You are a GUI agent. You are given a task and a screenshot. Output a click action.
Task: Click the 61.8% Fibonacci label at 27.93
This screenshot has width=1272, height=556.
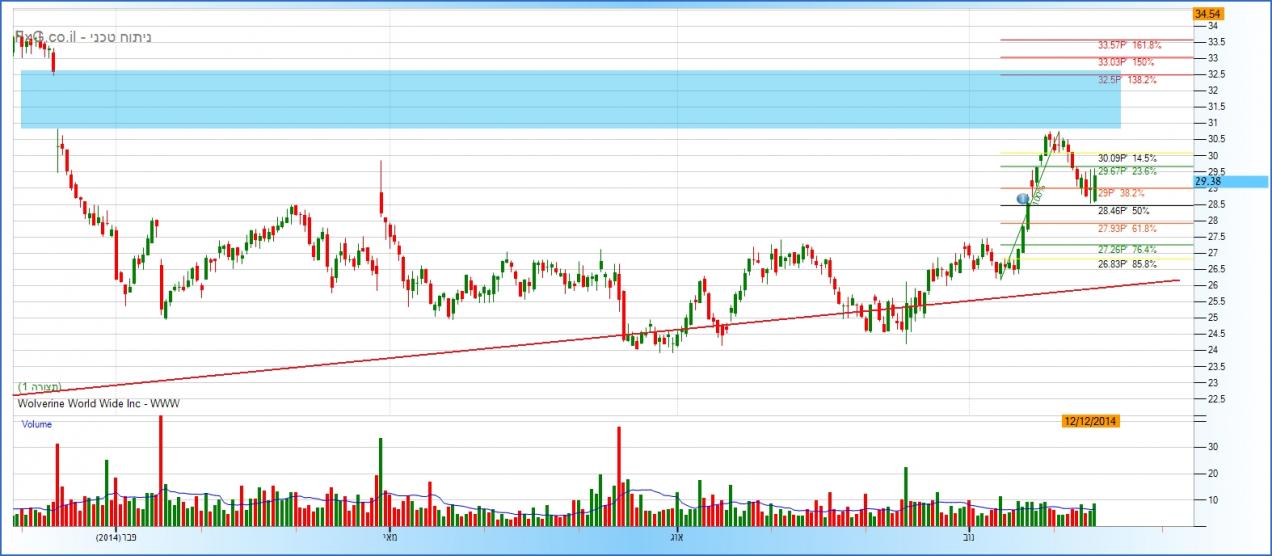[1127, 228]
